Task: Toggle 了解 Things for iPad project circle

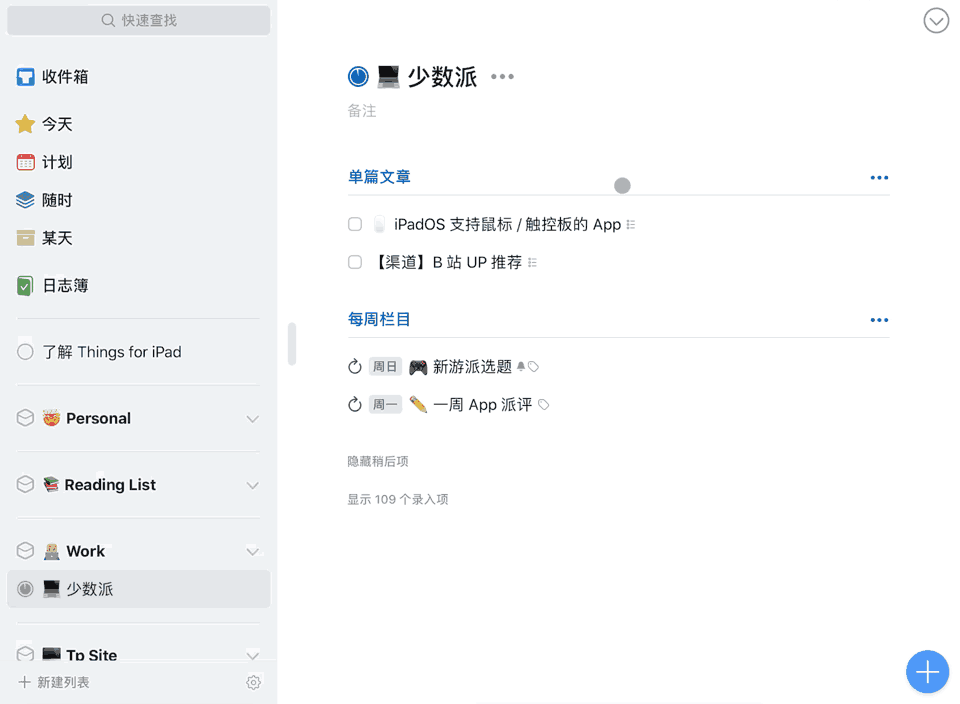Action: (25, 352)
